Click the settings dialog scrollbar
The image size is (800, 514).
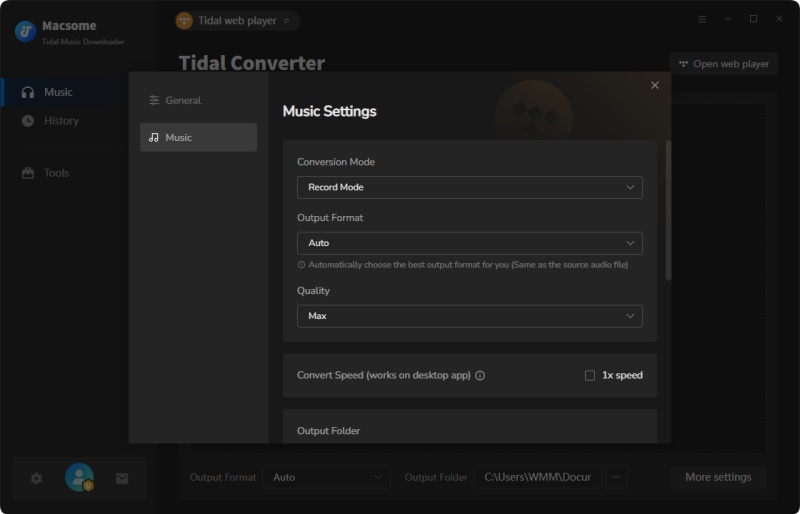(x=668, y=210)
